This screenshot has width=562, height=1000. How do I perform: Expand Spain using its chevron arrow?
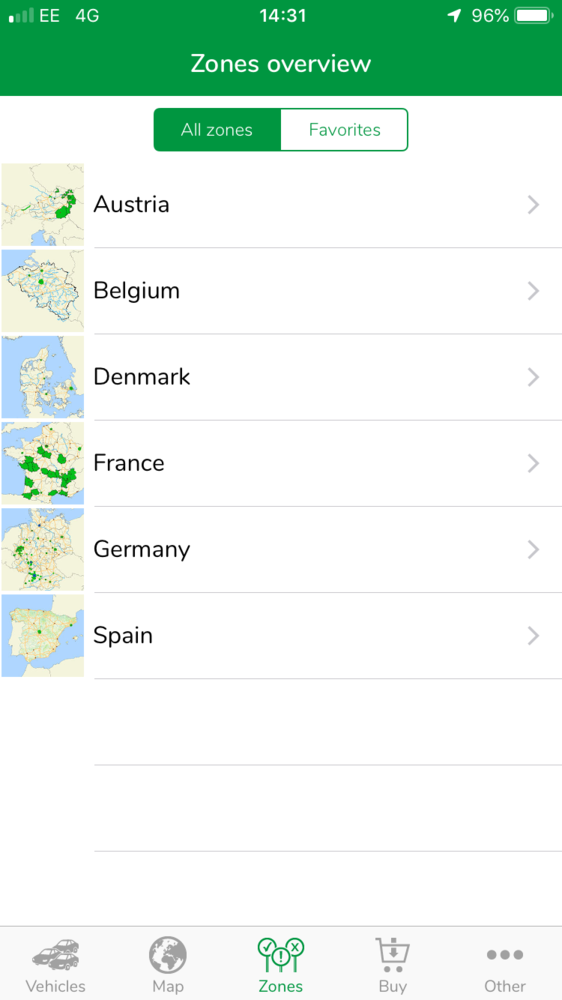pos(534,636)
